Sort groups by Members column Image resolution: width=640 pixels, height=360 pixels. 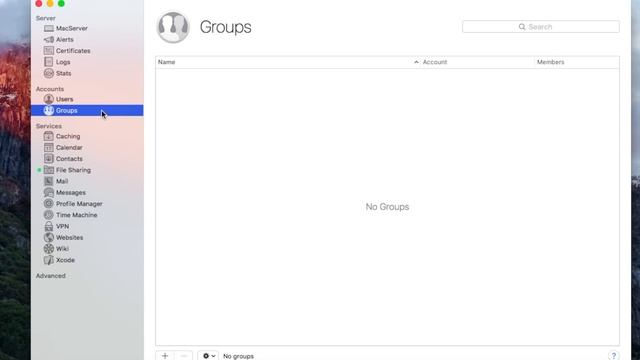[577, 62]
